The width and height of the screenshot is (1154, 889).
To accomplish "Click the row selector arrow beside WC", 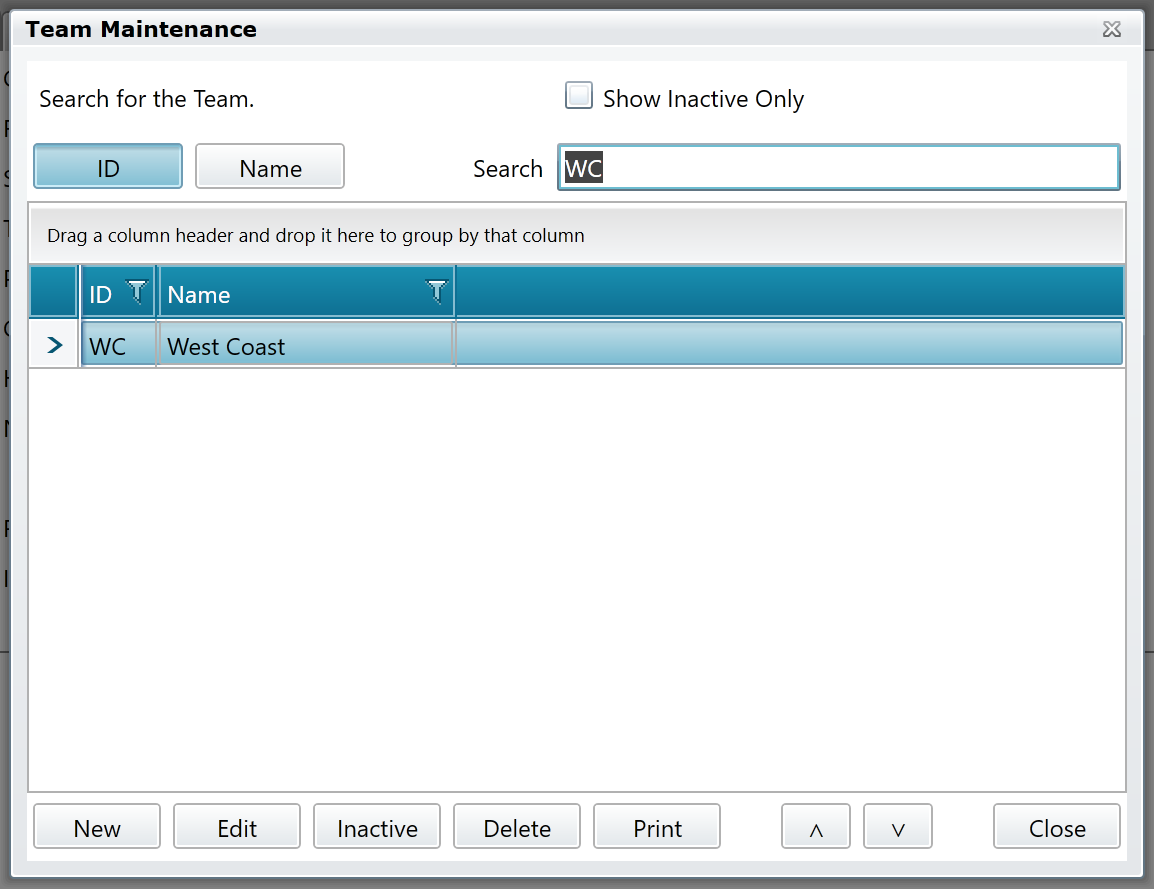I will pyautogui.click(x=53, y=344).
